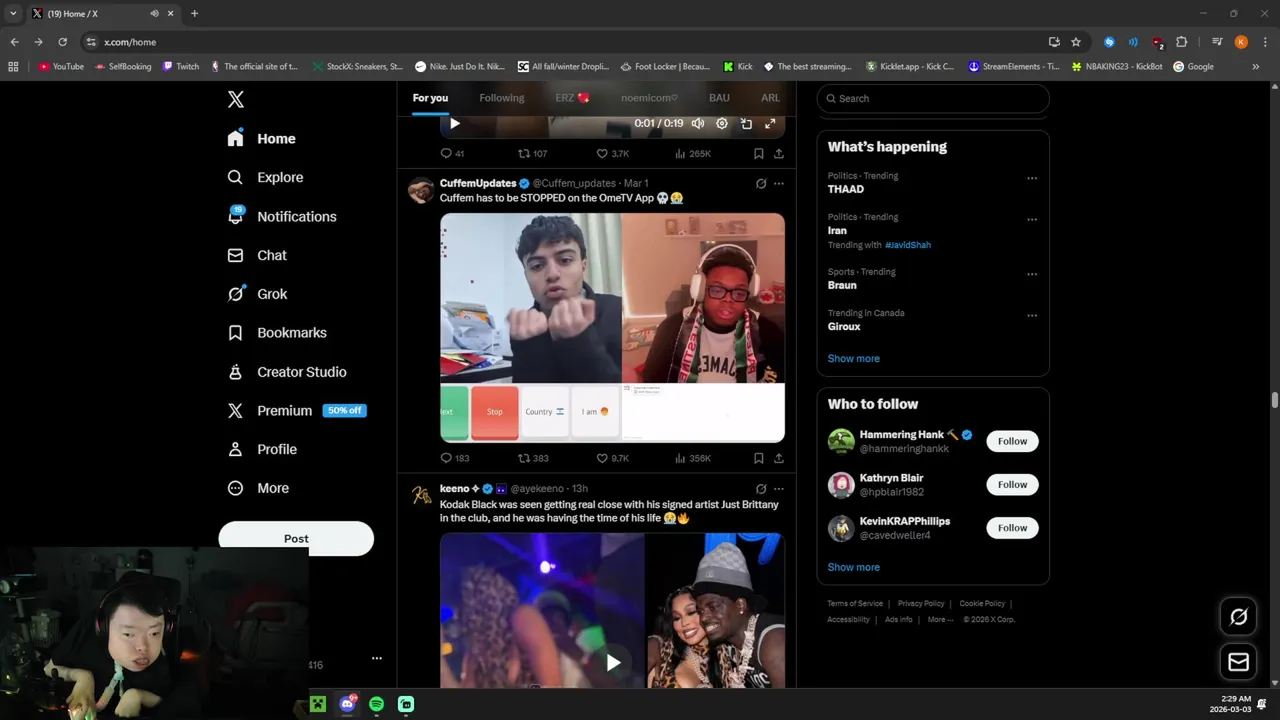Expand top video to fullscreen

tap(770, 123)
